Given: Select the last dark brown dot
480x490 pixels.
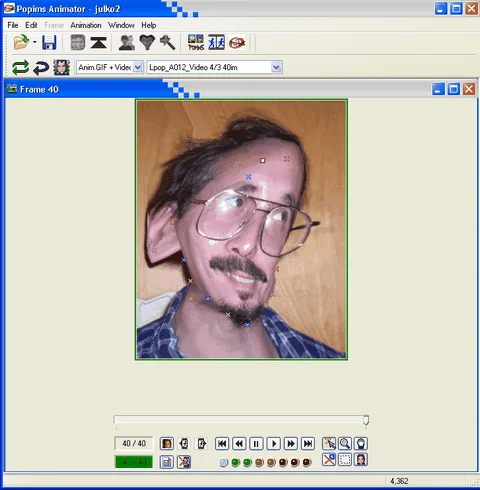Looking at the screenshot, I should click(x=307, y=462).
